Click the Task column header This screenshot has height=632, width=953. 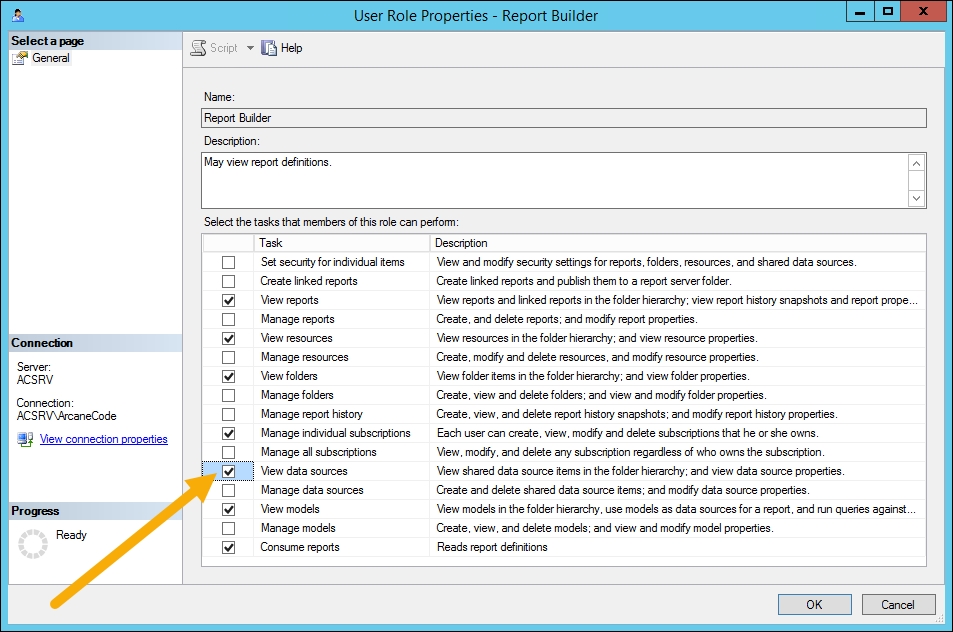point(342,243)
